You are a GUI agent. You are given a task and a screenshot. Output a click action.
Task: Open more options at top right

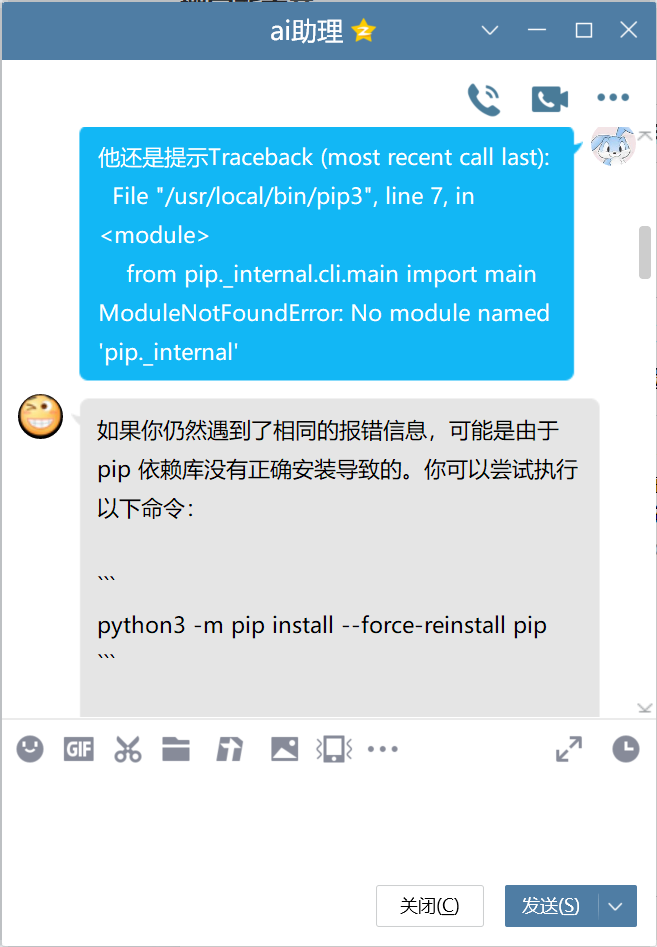pos(613,97)
